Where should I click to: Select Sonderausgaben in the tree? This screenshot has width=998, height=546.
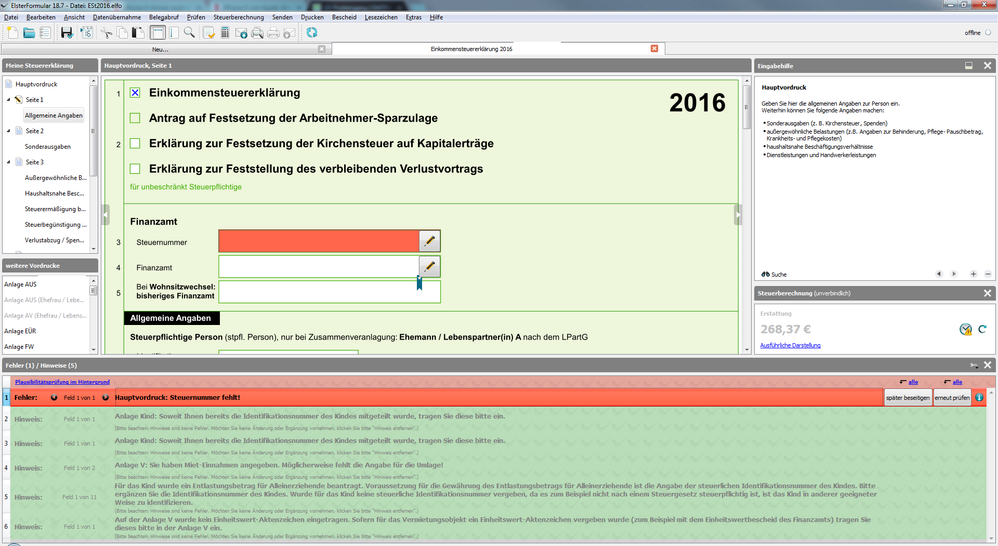click(x=48, y=146)
